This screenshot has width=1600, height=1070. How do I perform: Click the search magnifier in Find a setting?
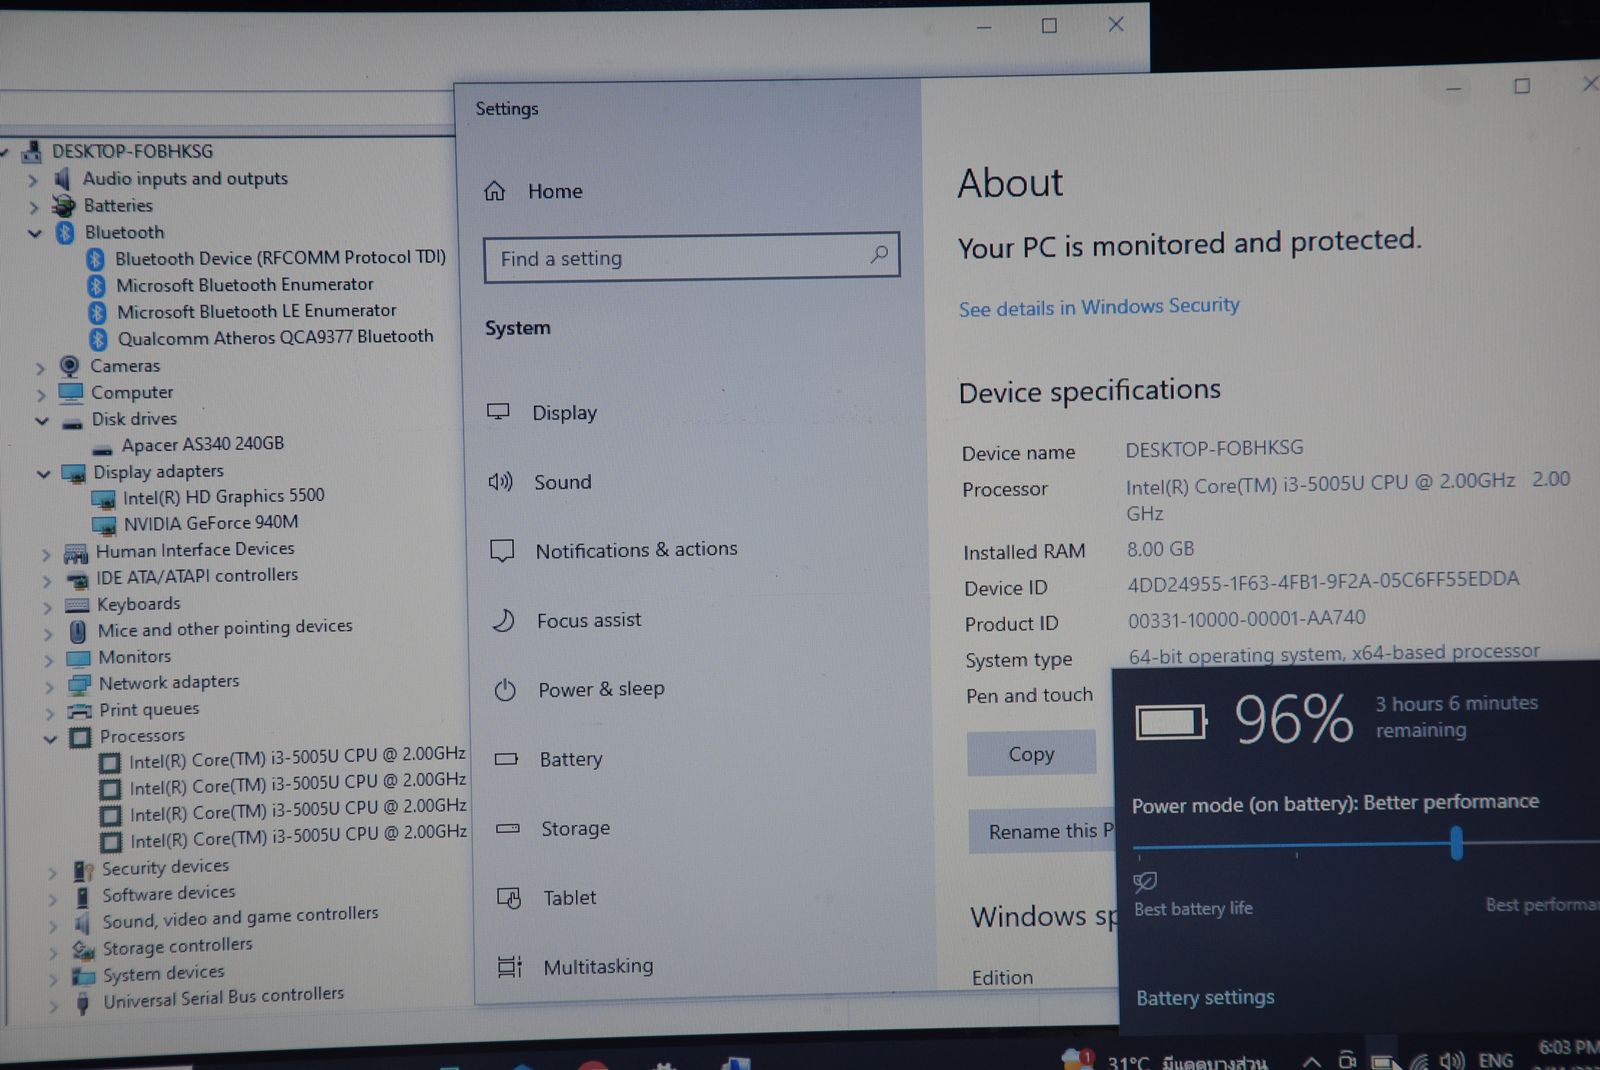(879, 255)
